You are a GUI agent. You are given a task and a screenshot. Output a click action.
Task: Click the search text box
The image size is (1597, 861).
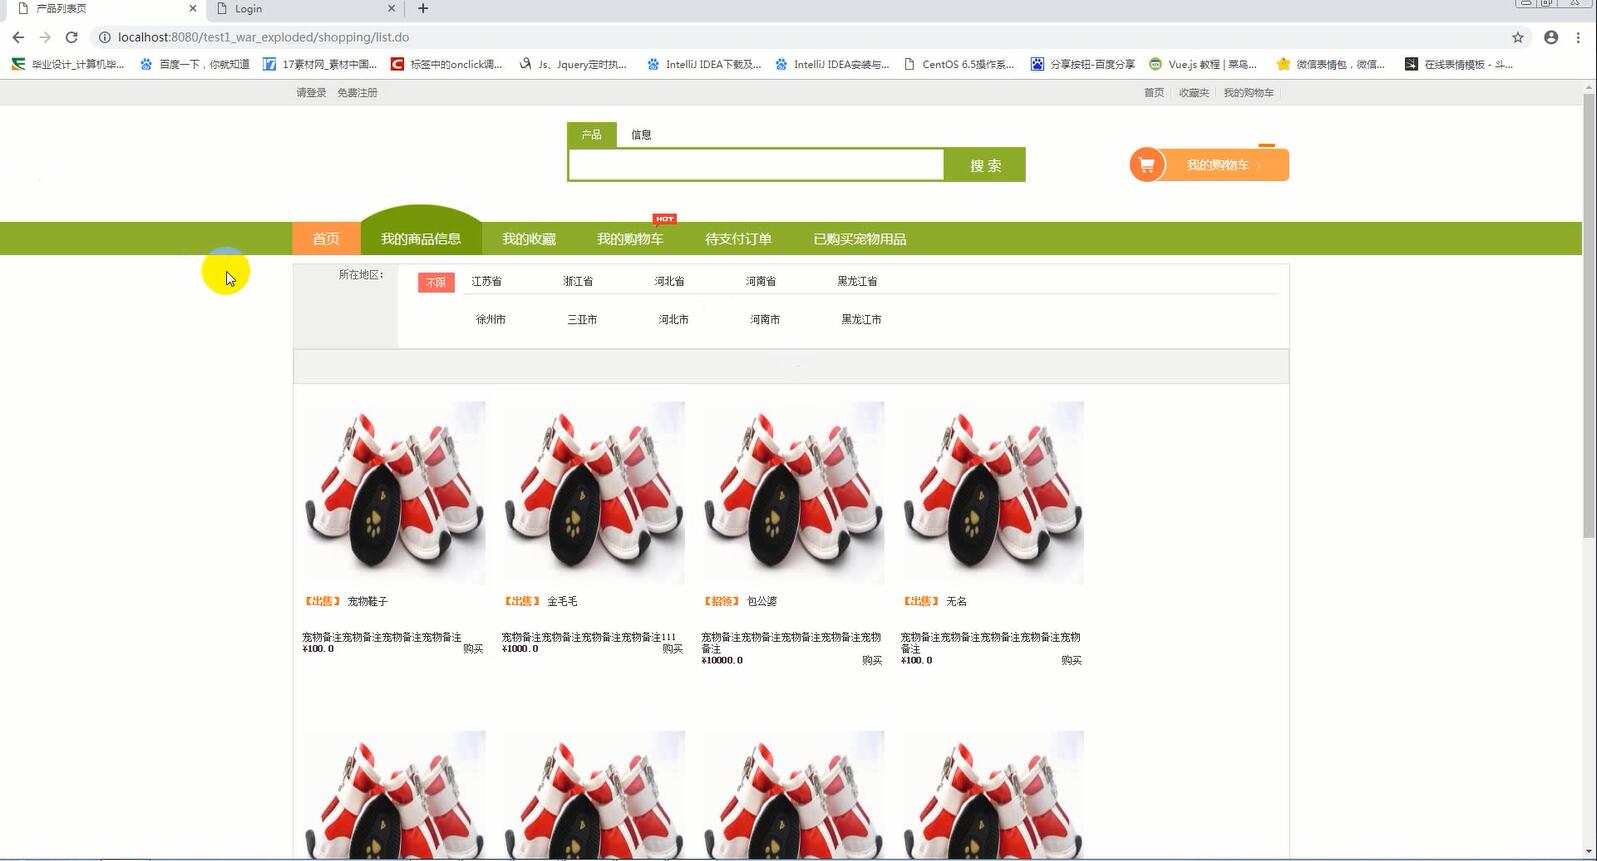(x=756, y=165)
